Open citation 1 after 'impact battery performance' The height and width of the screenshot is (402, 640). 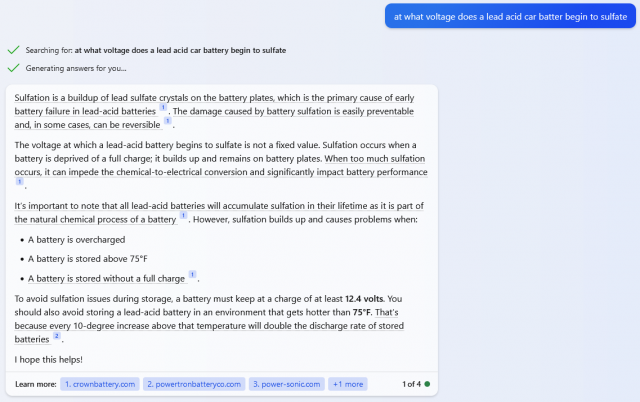click(x=19, y=182)
